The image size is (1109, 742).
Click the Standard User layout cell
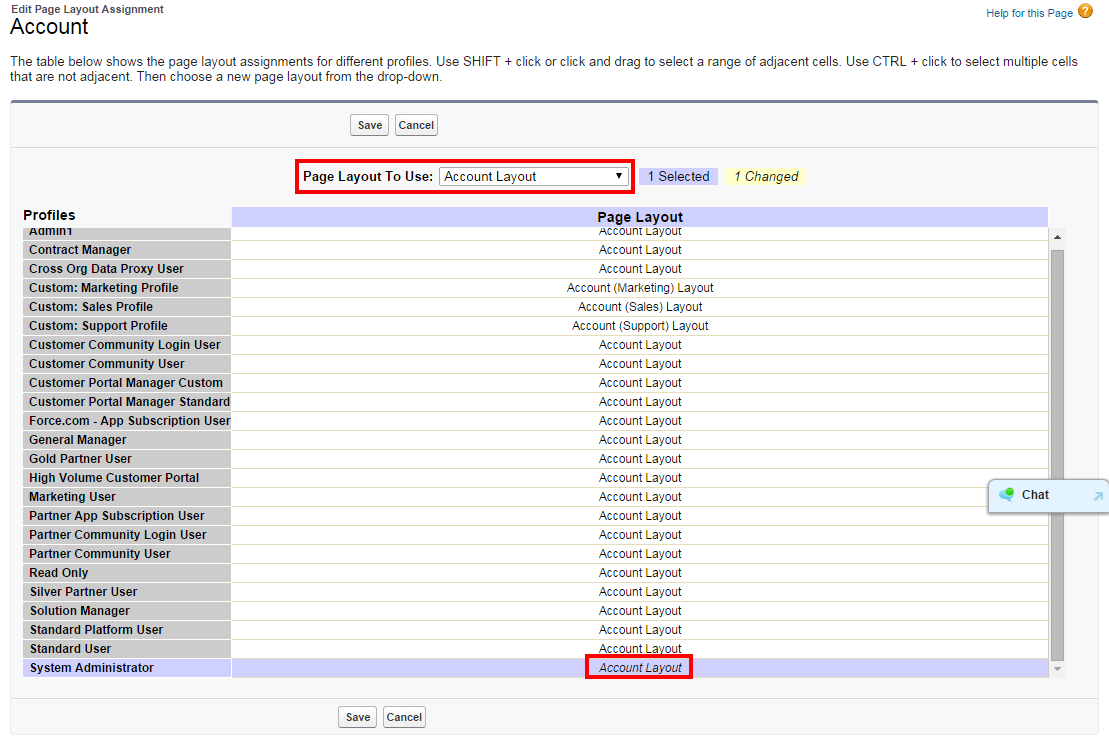coord(640,649)
